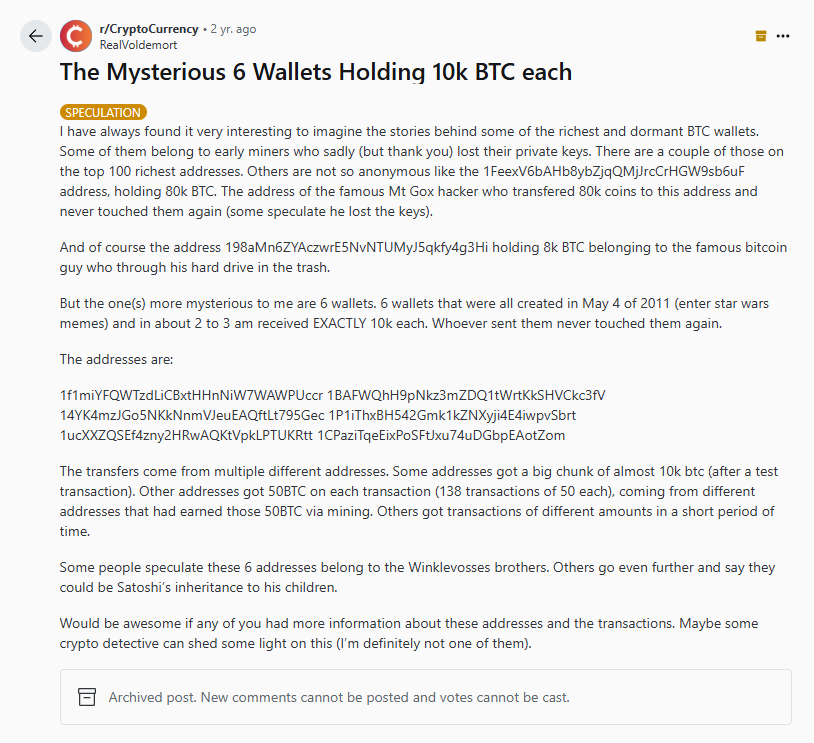Visit the r/CryptoCurrency subreddit link
The height and width of the screenshot is (743, 814).
149,29
